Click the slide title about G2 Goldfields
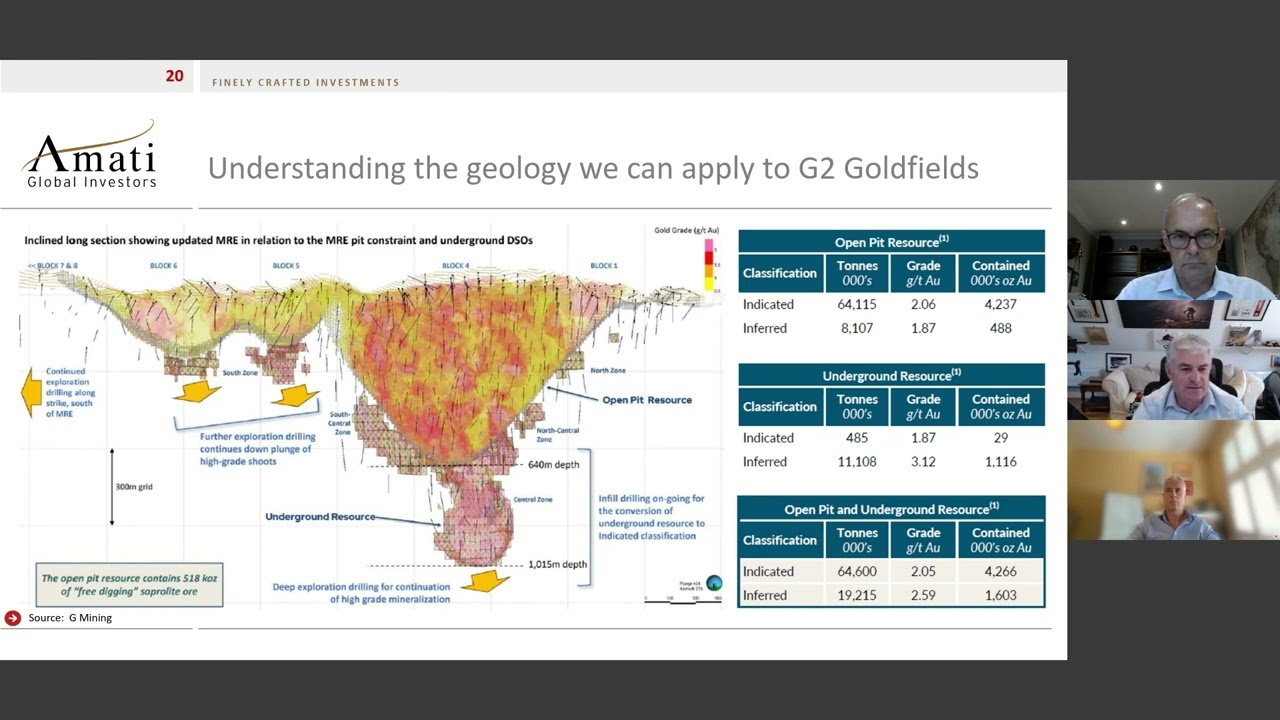Viewport: 1280px width, 720px height. click(x=593, y=168)
